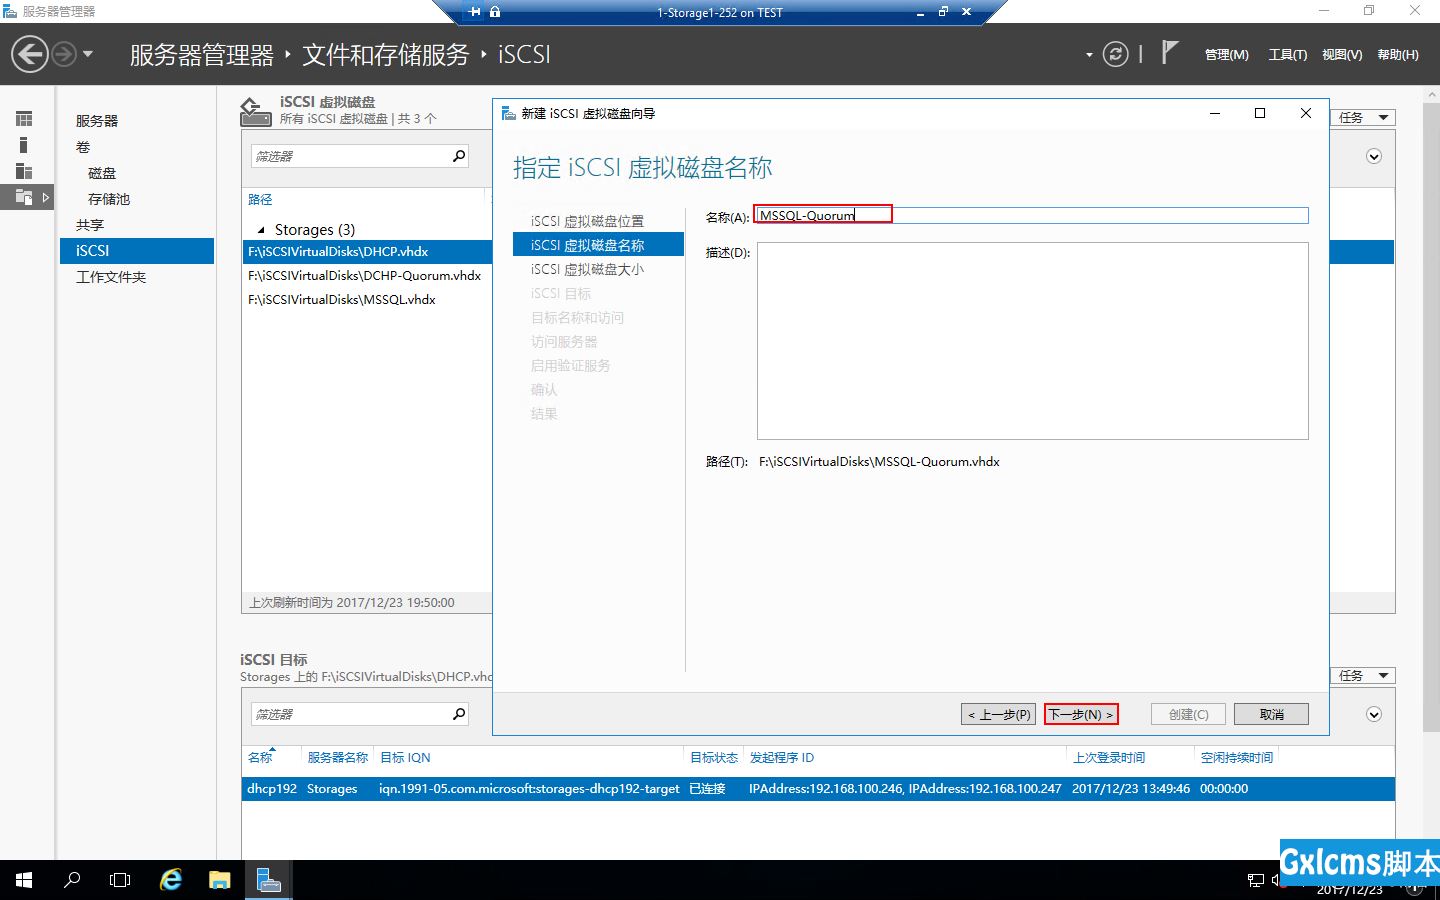Viewport: 1440px width, 900px height.
Task: Go to iSCSI 虚拟磁盘位置 wizard step
Action: (x=587, y=221)
